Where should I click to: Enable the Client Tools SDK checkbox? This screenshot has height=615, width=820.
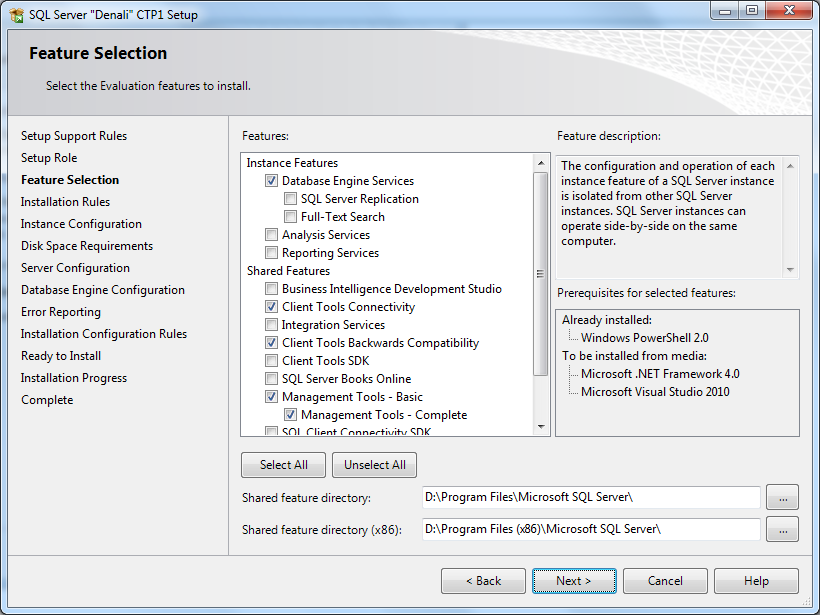tap(271, 361)
